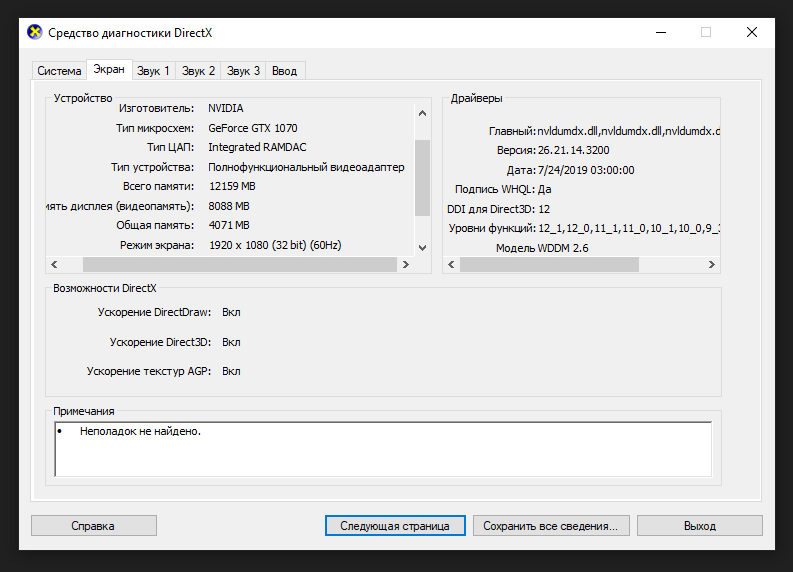Viewport: 793px width, 572px height.
Task: Click driver version 26.21.14.3200
Action: pos(574,150)
